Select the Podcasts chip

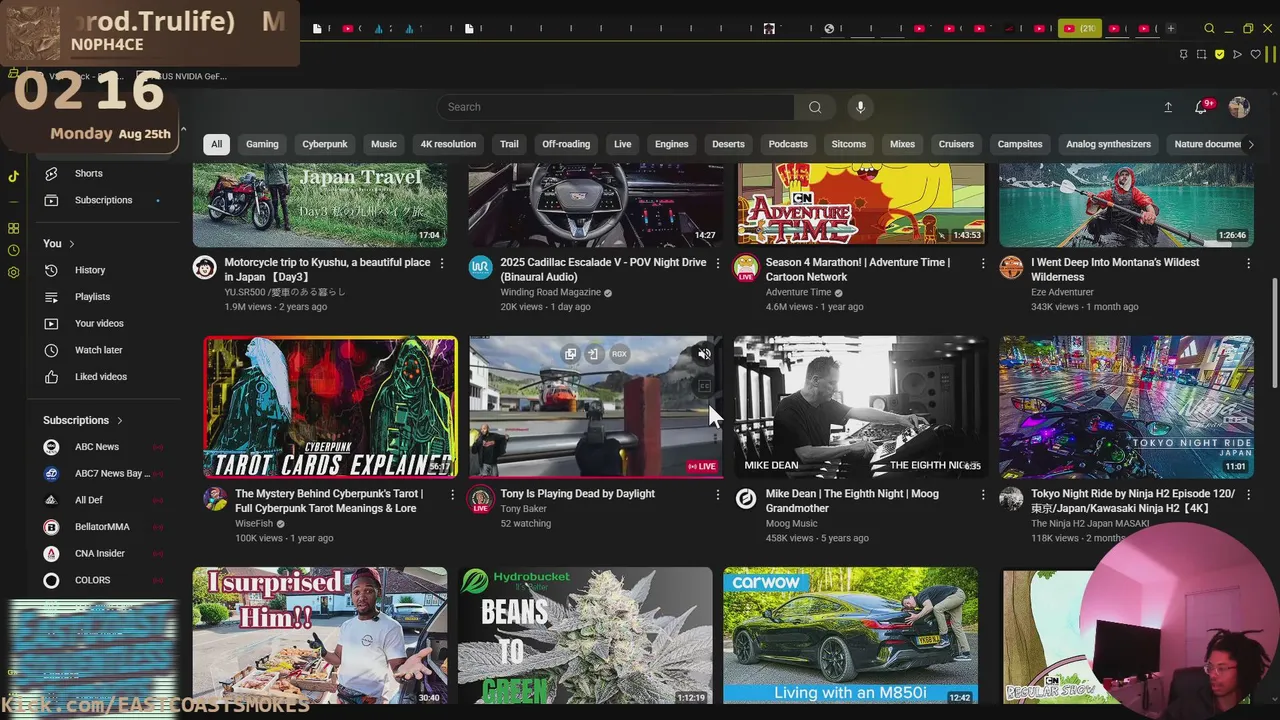[x=788, y=144]
